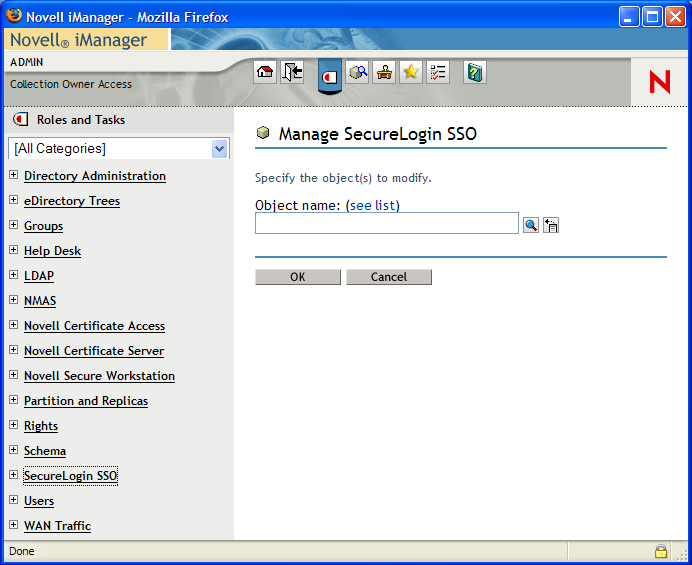This screenshot has width=692, height=565.
Task: Open the eDirectory Trees link
Action: [72, 201]
